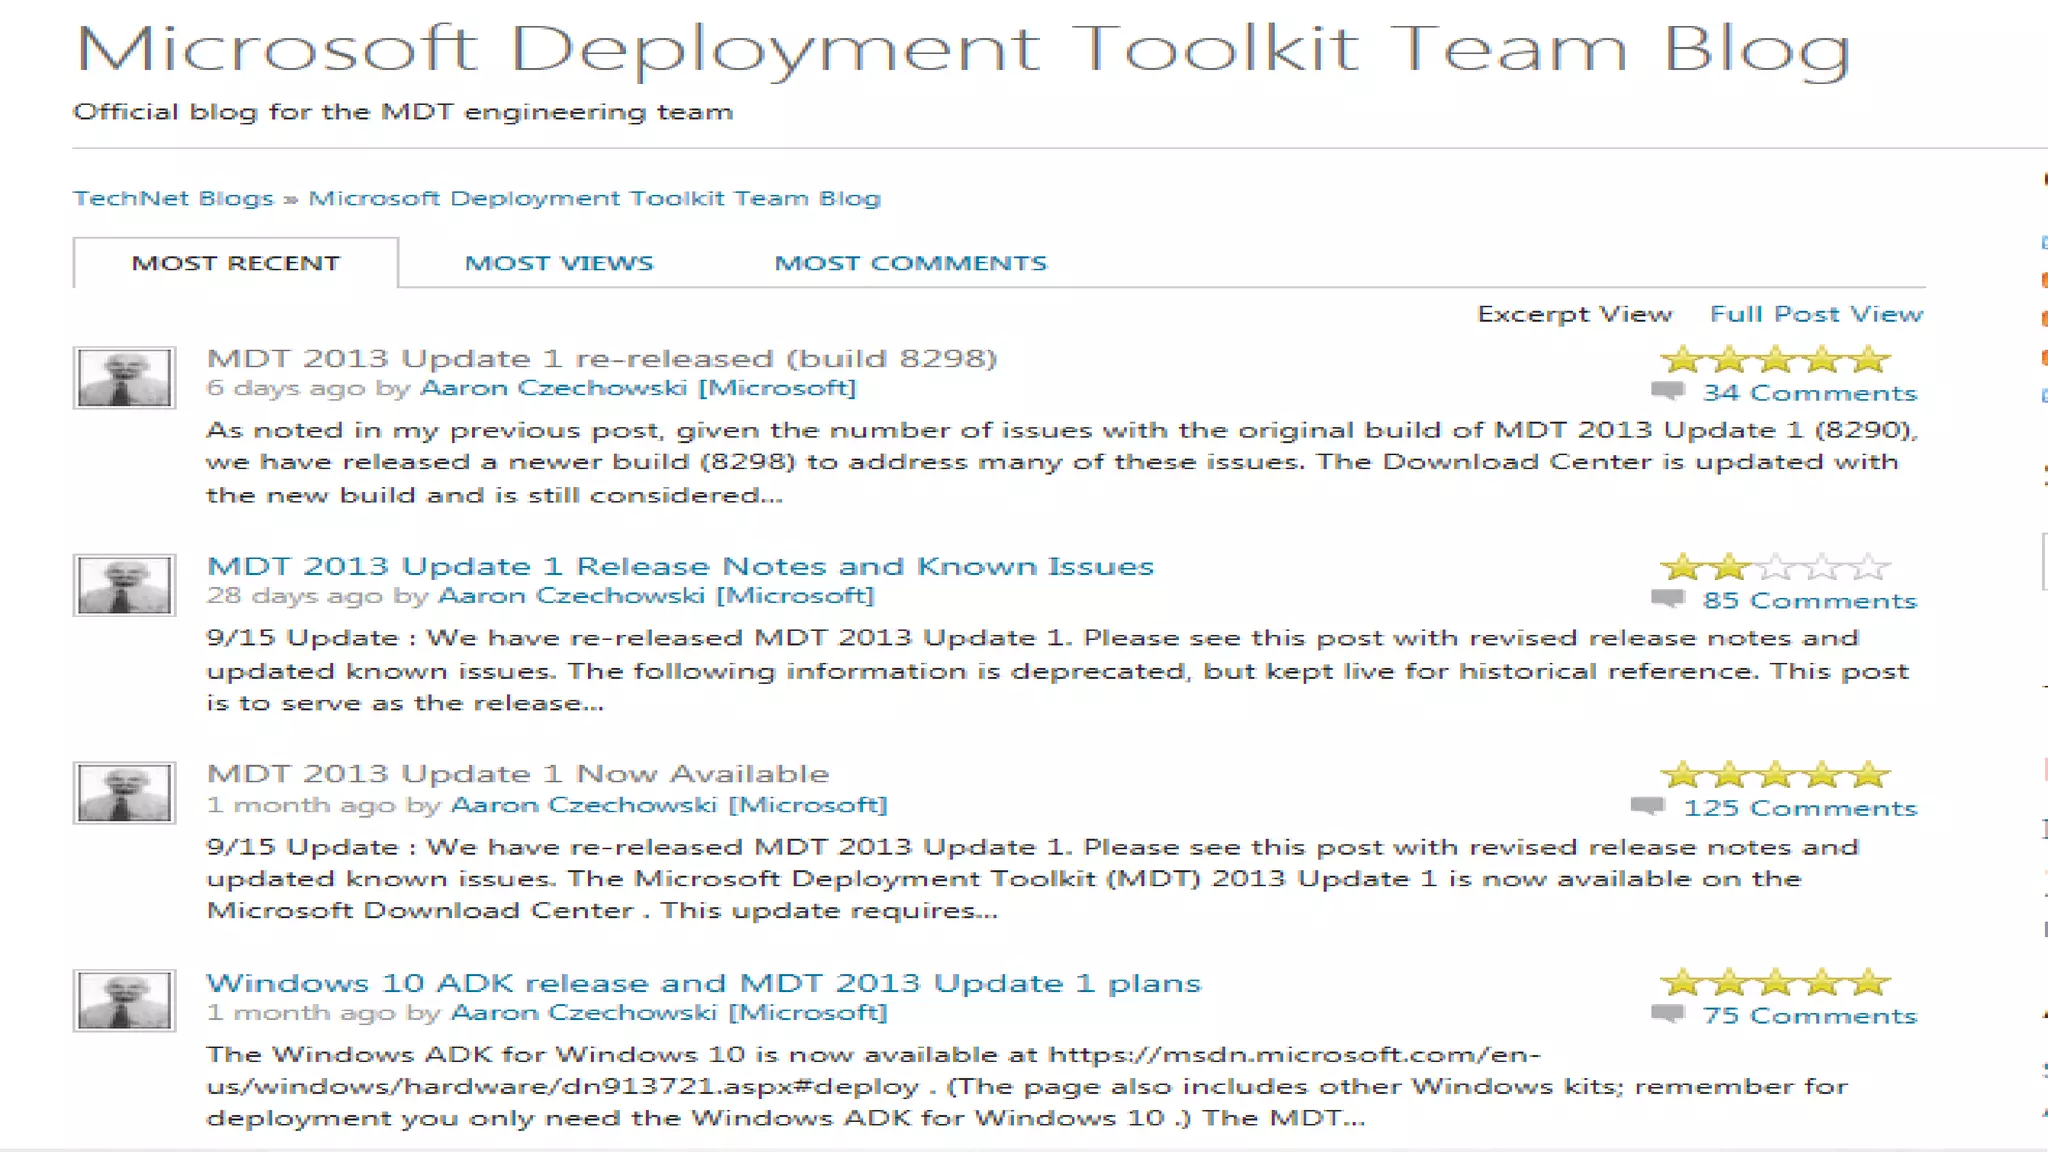
Task: Open Aaron Czechowski profile on 28 days ago post
Action: 656,596
